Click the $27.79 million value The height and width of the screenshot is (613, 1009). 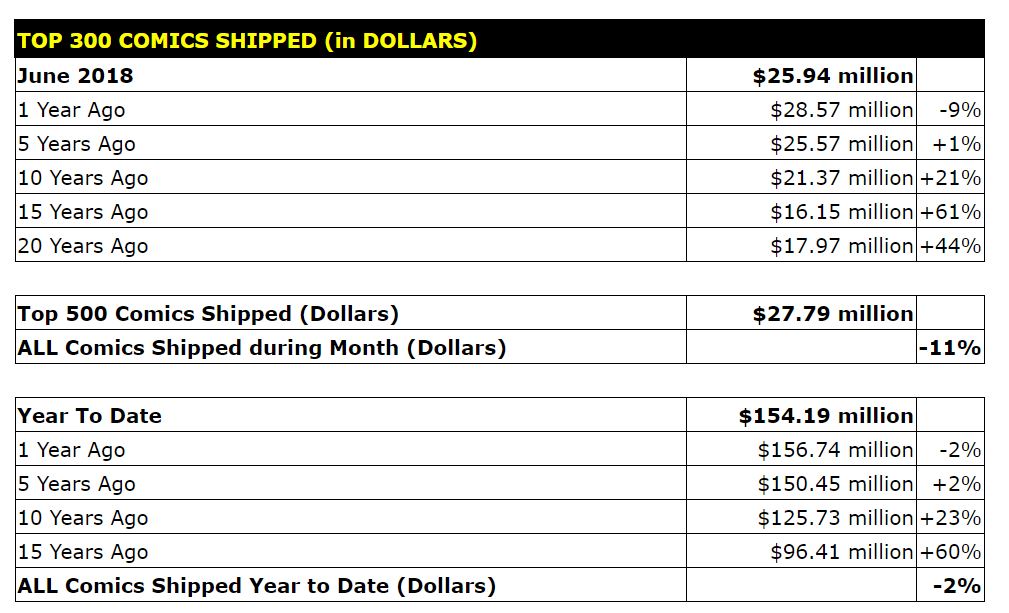(x=832, y=314)
